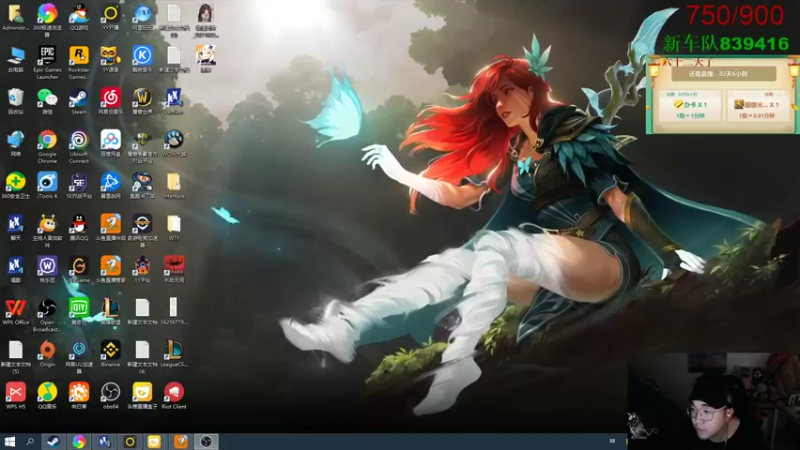Launch Ubisoft Connect shortcut

(x=79, y=139)
